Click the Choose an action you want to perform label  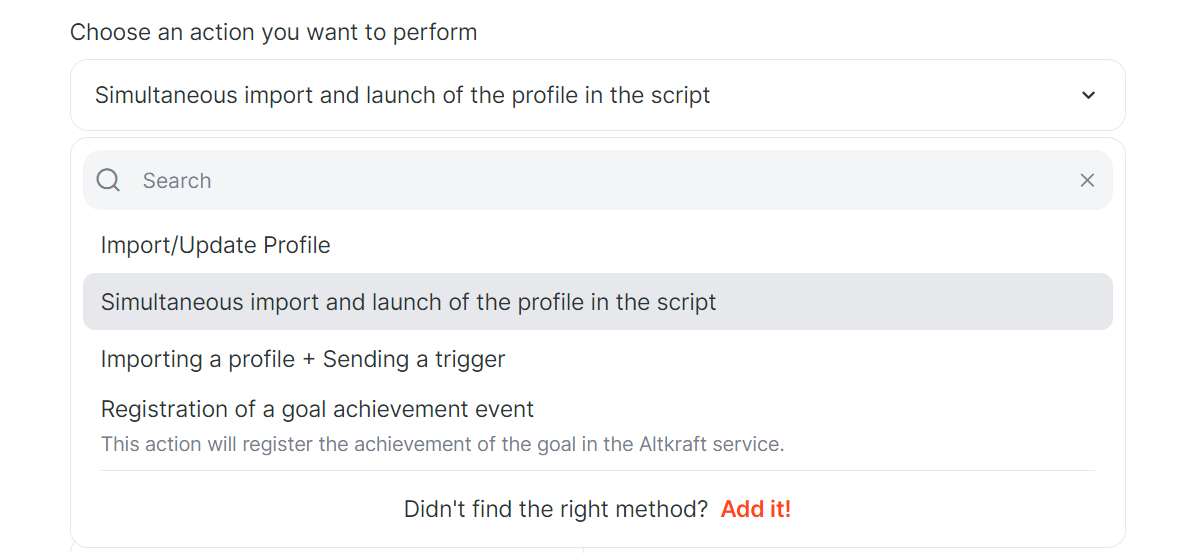[273, 33]
